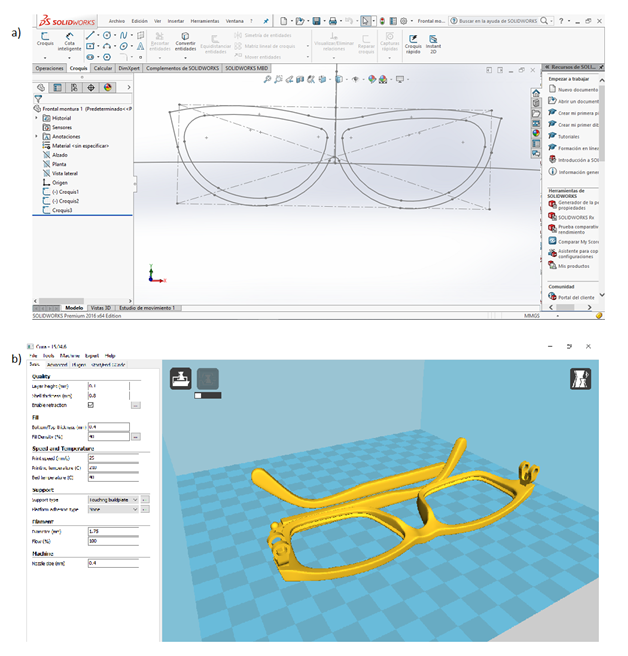
Task: Expand the Historial tree node
Action: [x=37, y=118]
